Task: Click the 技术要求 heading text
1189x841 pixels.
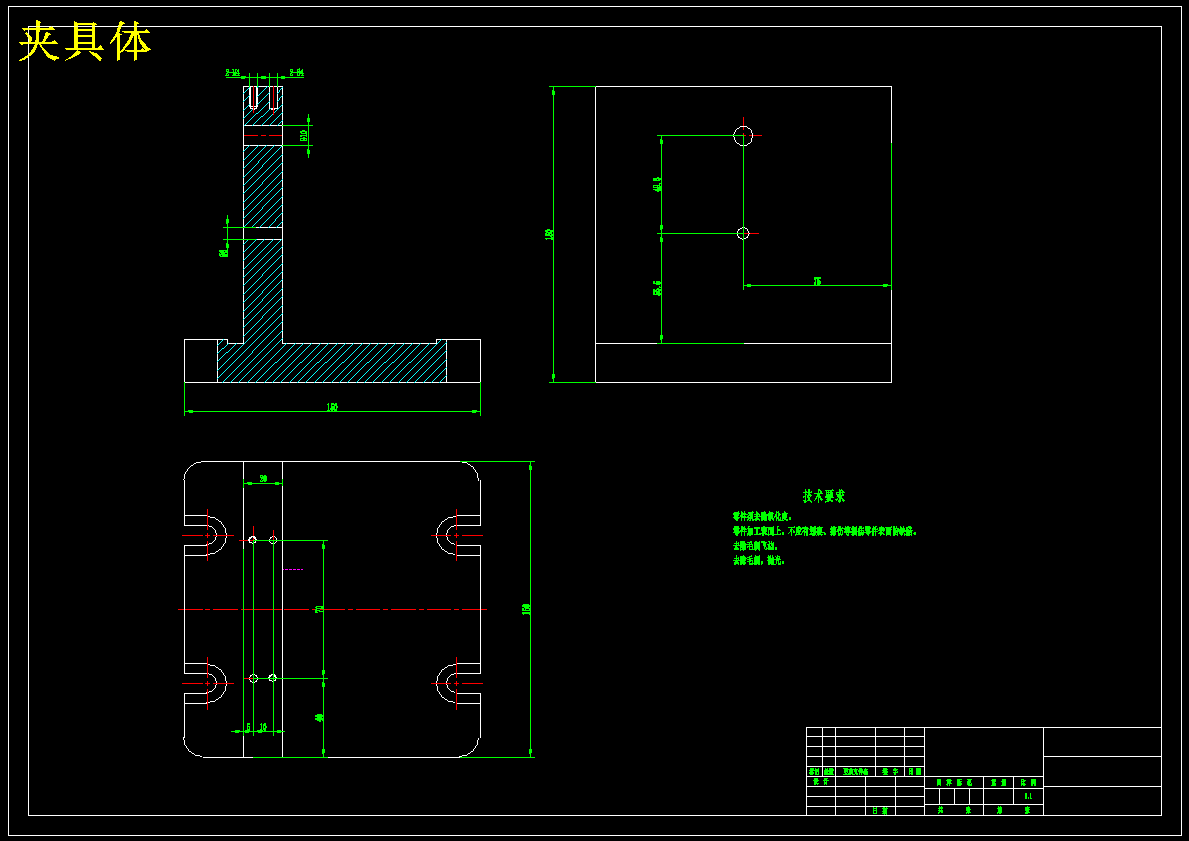Action: coord(824,496)
